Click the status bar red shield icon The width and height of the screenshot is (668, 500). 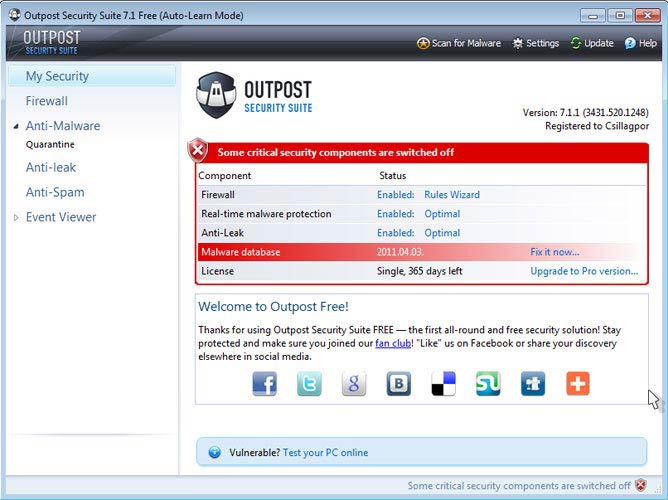(x=641, y=486)
